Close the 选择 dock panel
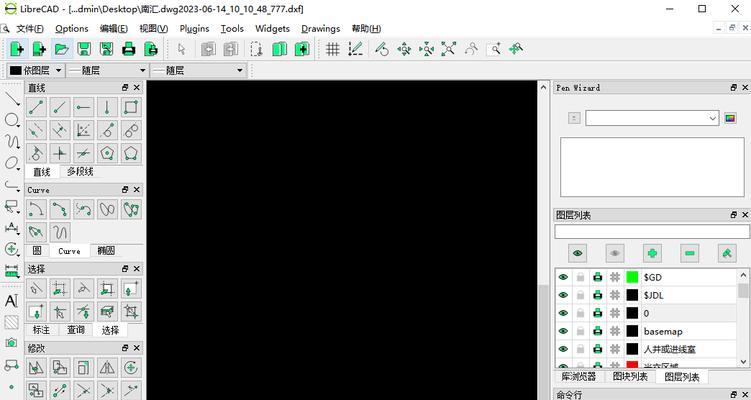 137,269
